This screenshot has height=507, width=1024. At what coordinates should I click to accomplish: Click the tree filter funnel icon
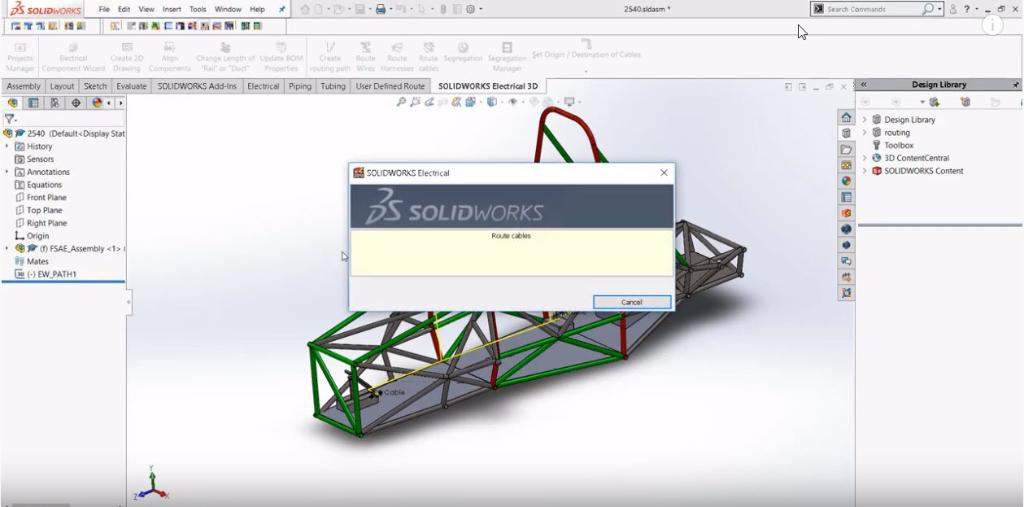click(9, 119)
